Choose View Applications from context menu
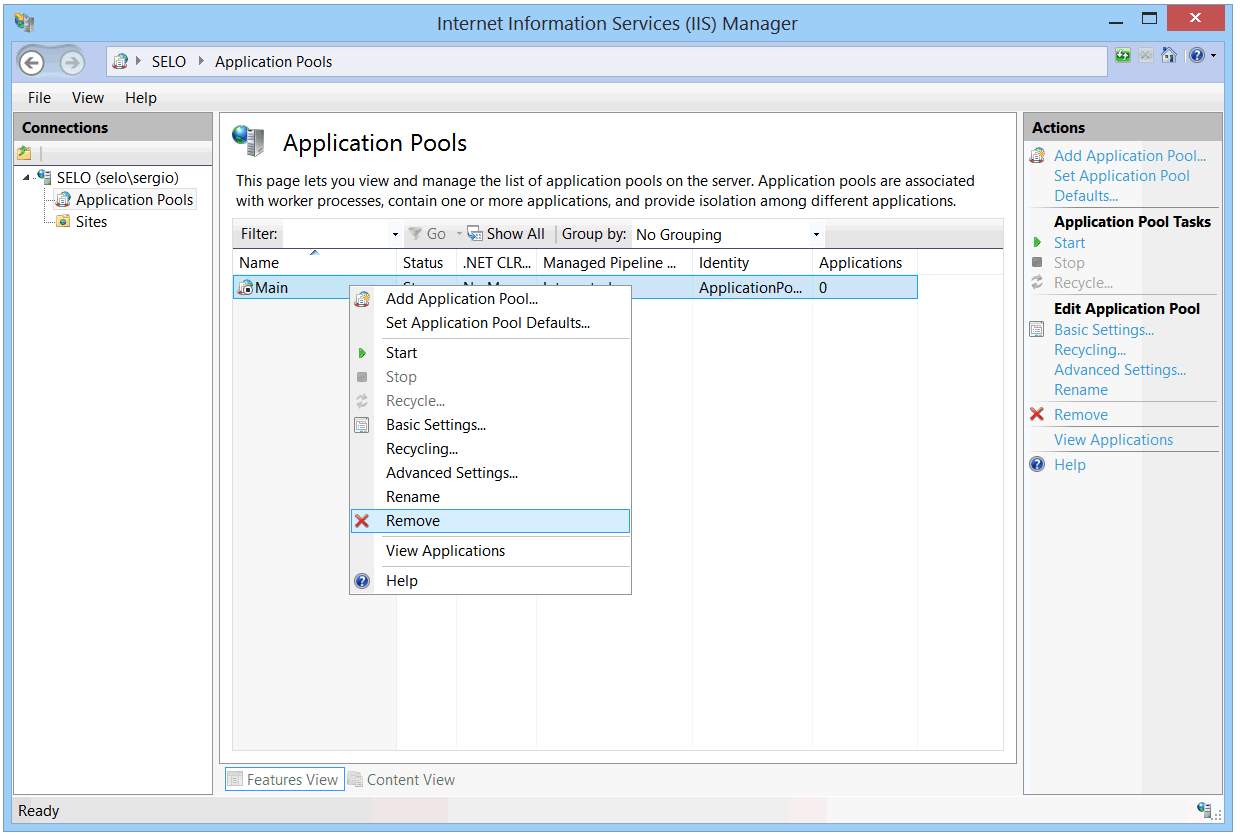 490,551
